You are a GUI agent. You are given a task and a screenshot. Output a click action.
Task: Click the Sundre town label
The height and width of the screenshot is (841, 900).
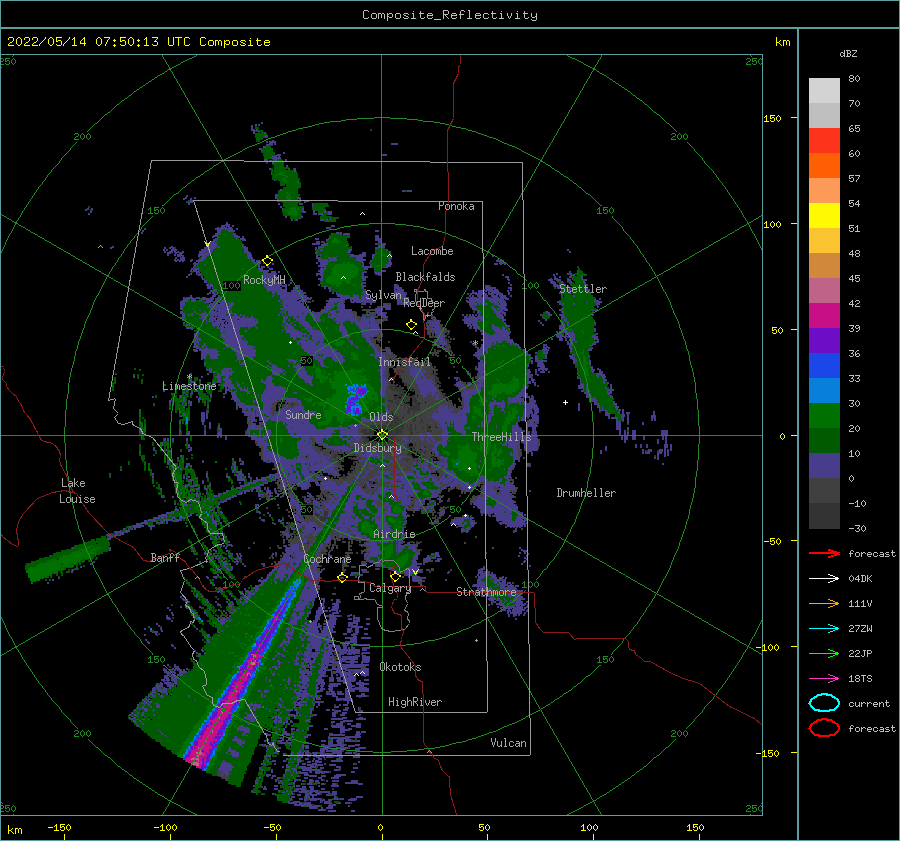tap(303, 415)
